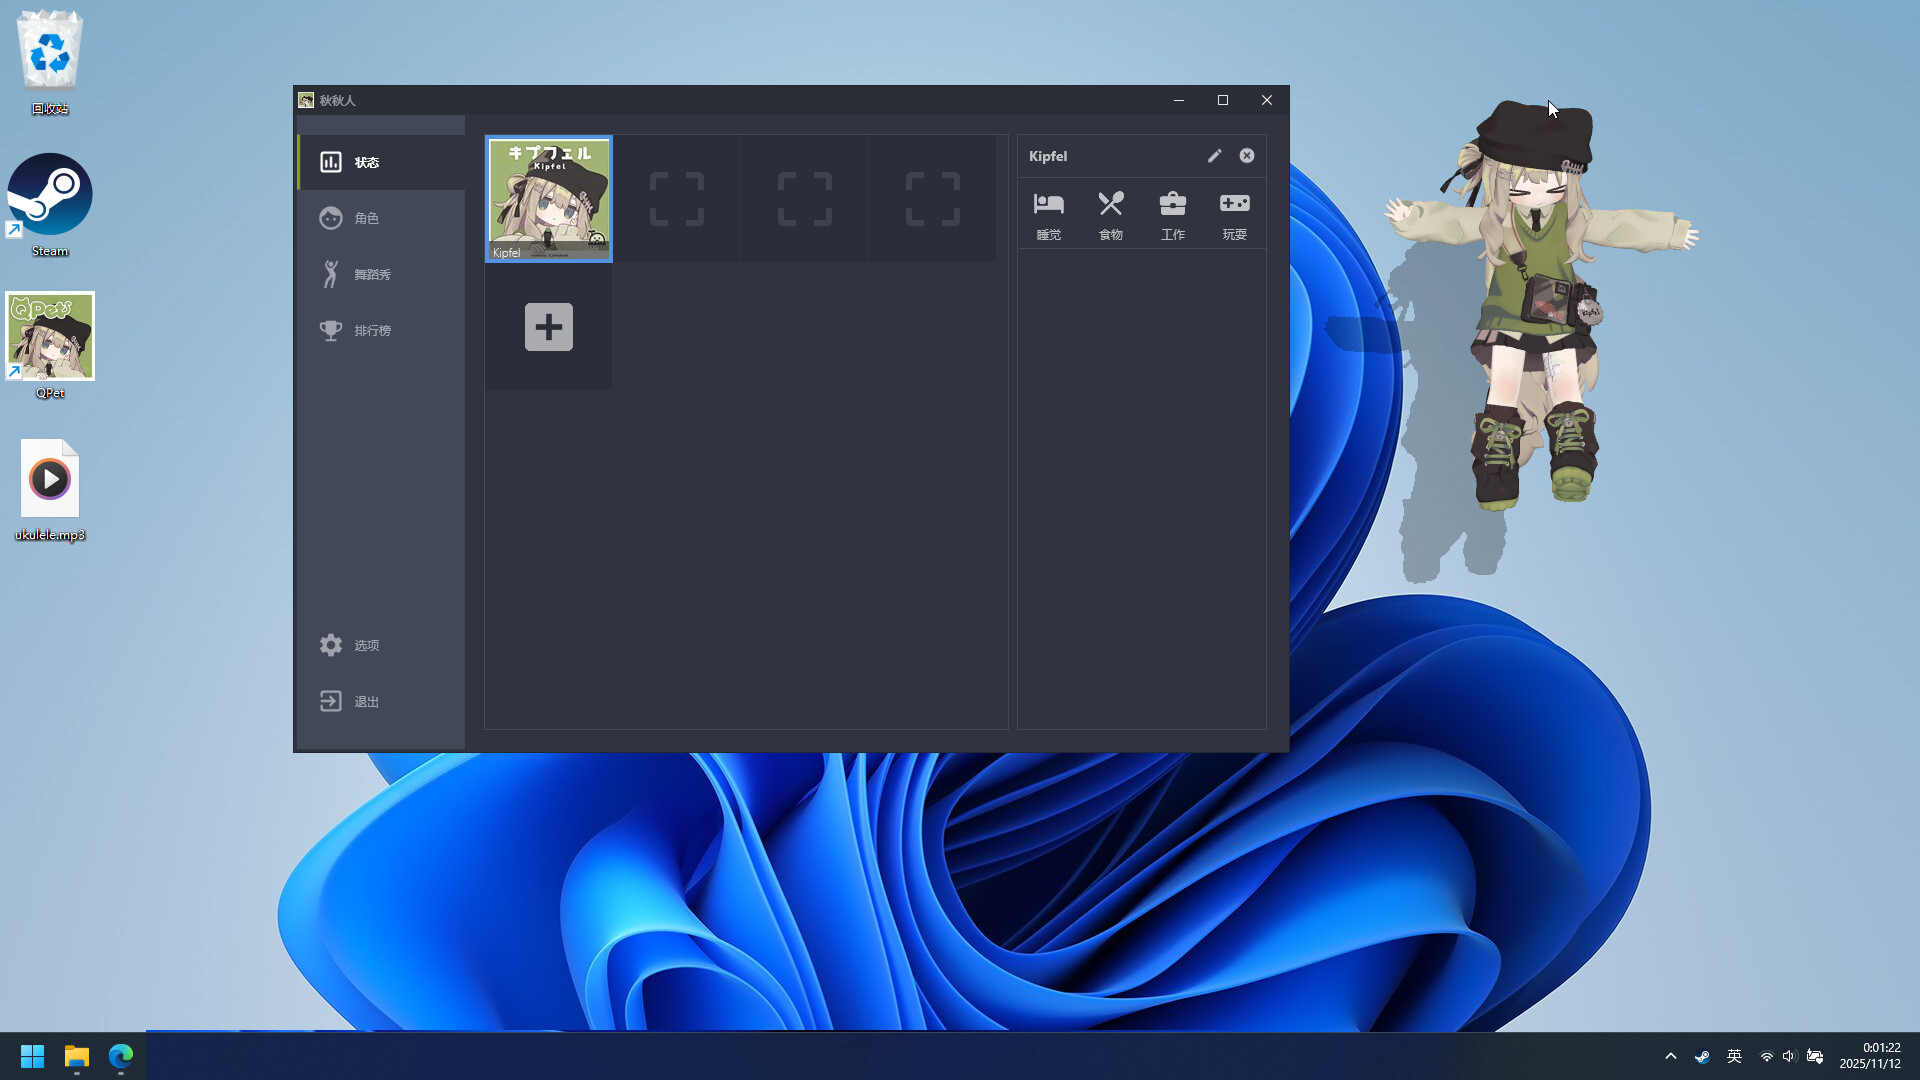
Task: Remove Kipfel using the circular X icon
Action: click(x=1246, y=155)
